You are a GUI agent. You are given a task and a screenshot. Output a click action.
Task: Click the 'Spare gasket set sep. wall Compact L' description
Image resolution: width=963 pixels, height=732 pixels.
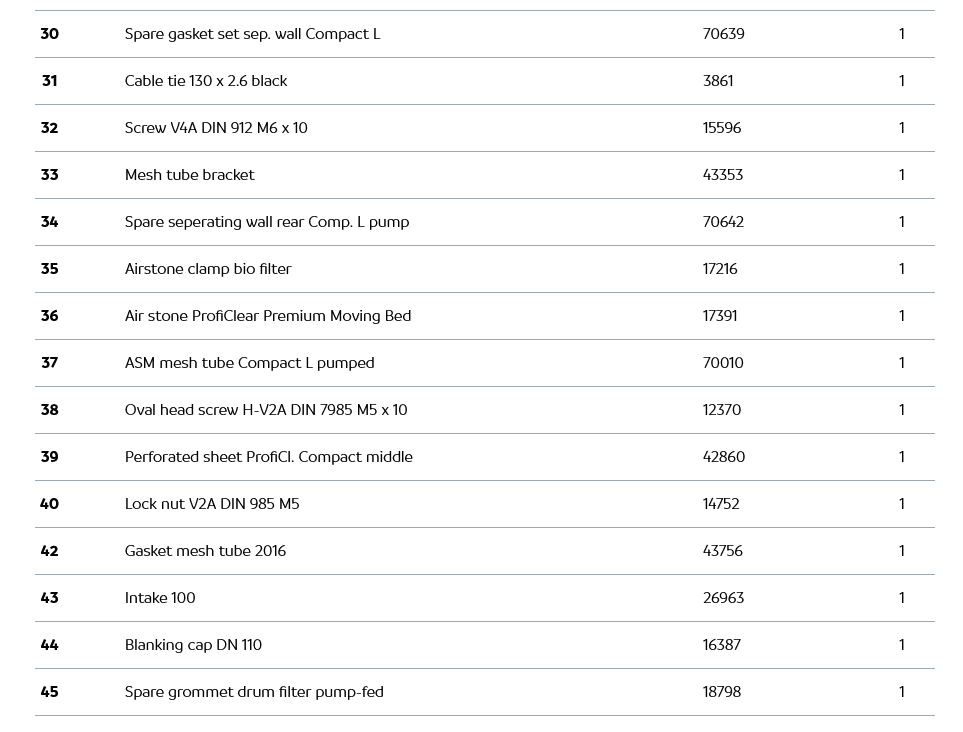[252, 34]
